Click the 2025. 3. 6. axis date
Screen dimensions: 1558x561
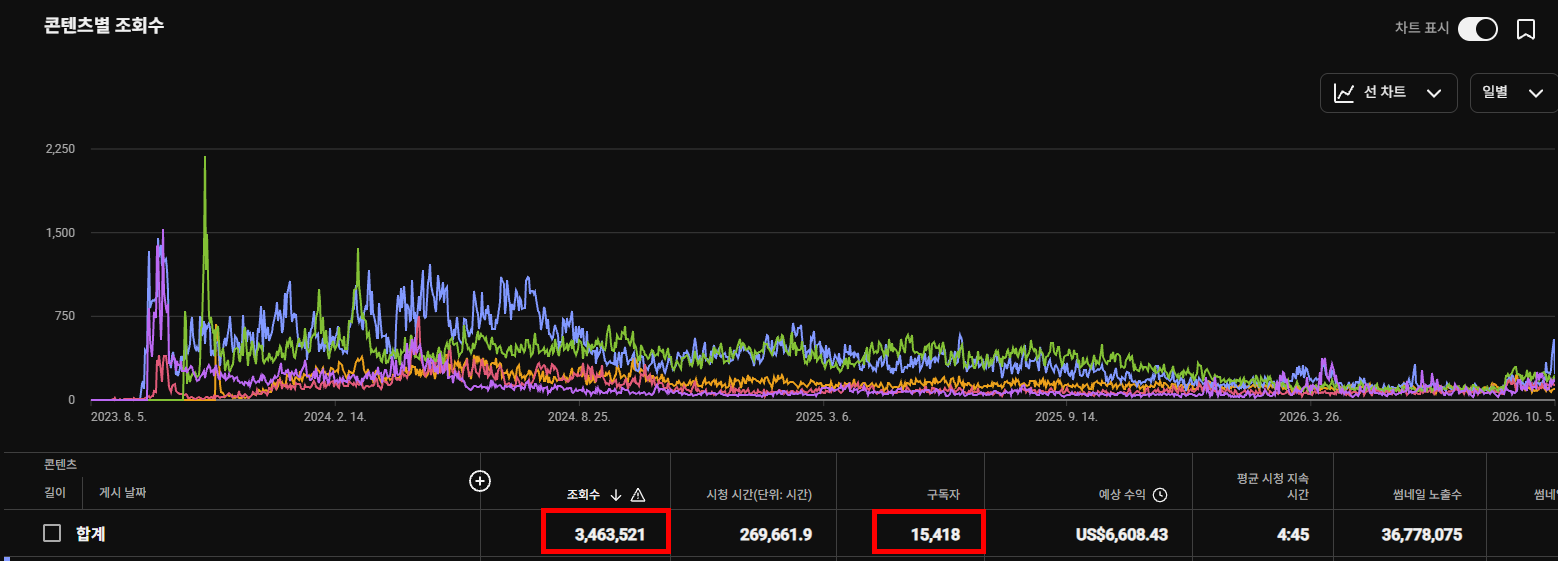coord(826,417)
